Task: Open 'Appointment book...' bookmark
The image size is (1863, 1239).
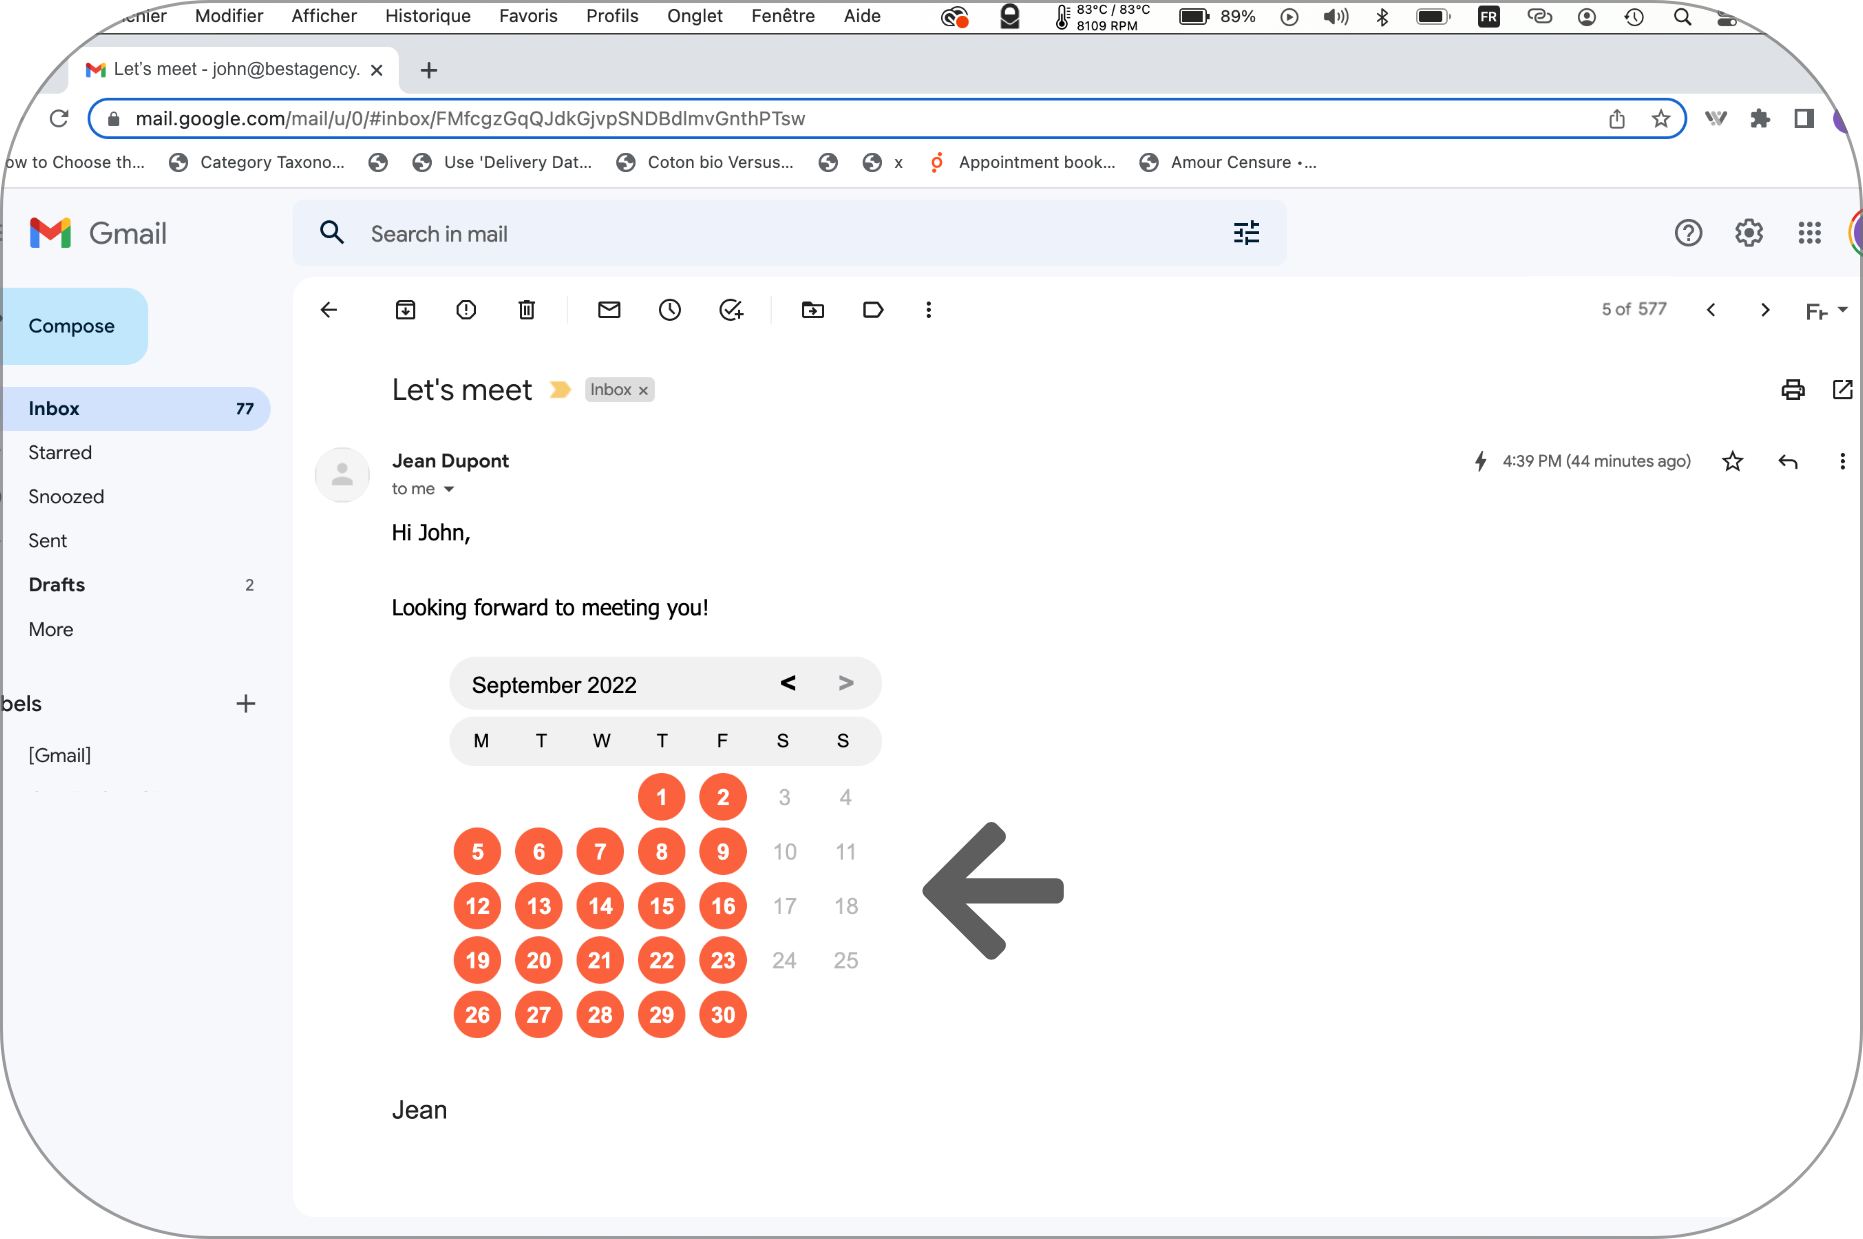Action: (x=1021, y=162)
